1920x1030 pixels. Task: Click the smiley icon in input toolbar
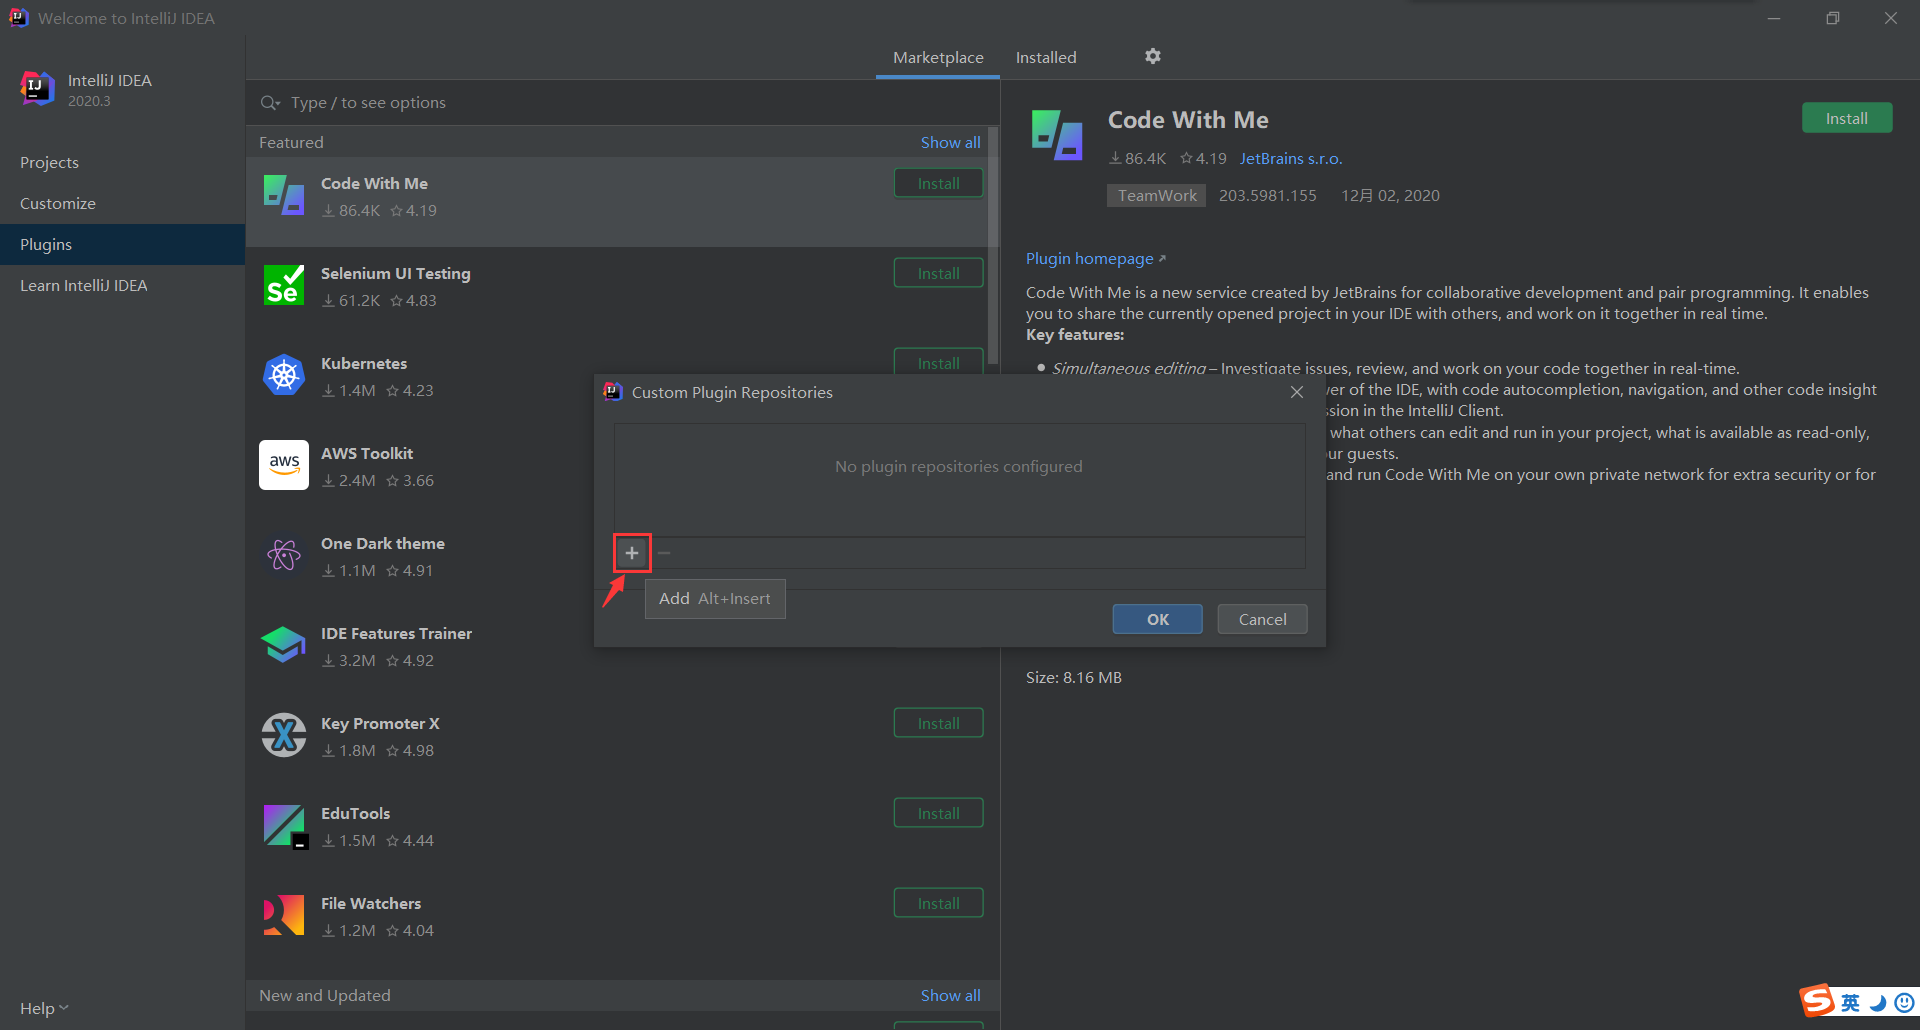click(1904, 1003)
